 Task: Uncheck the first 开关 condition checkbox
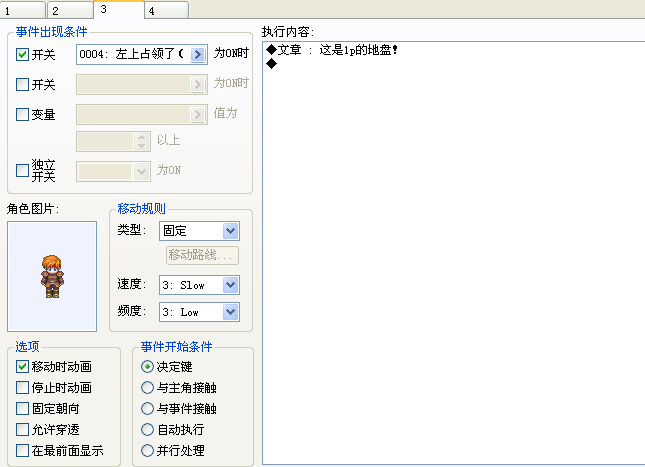22,54
